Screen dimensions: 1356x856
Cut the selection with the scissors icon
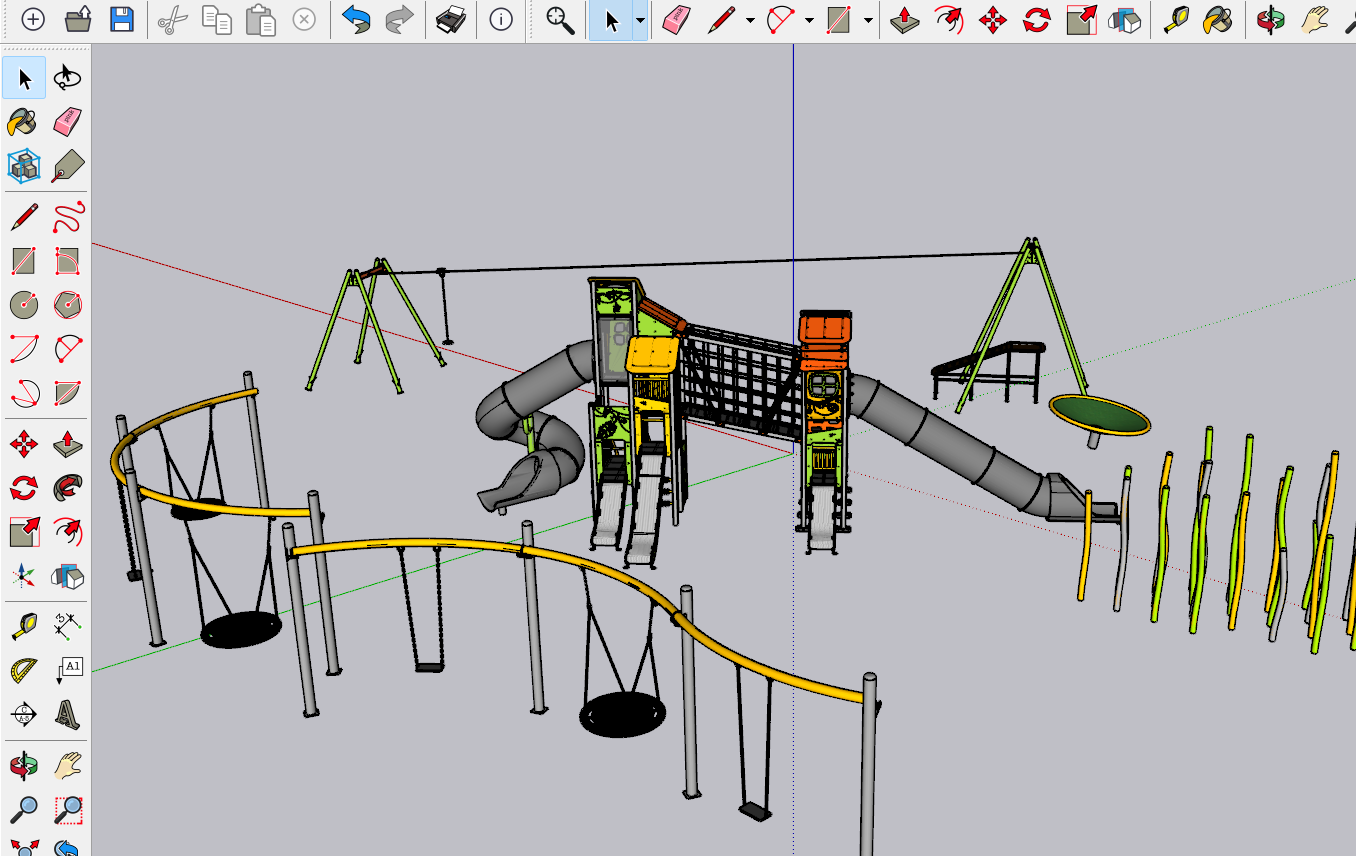[x=173, y=20]
